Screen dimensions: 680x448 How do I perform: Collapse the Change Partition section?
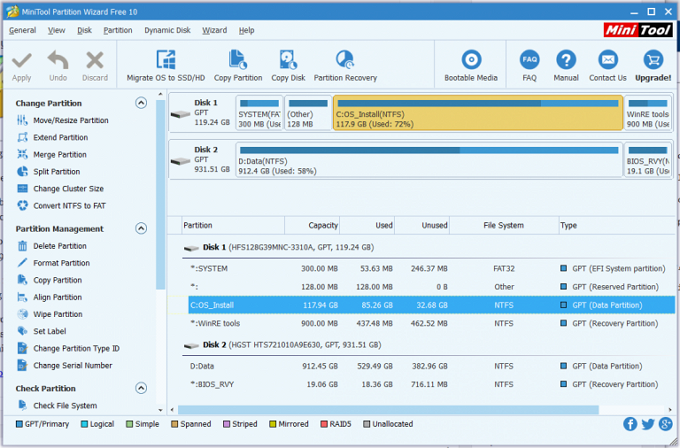pyautogui.click(x=141, y=103)
